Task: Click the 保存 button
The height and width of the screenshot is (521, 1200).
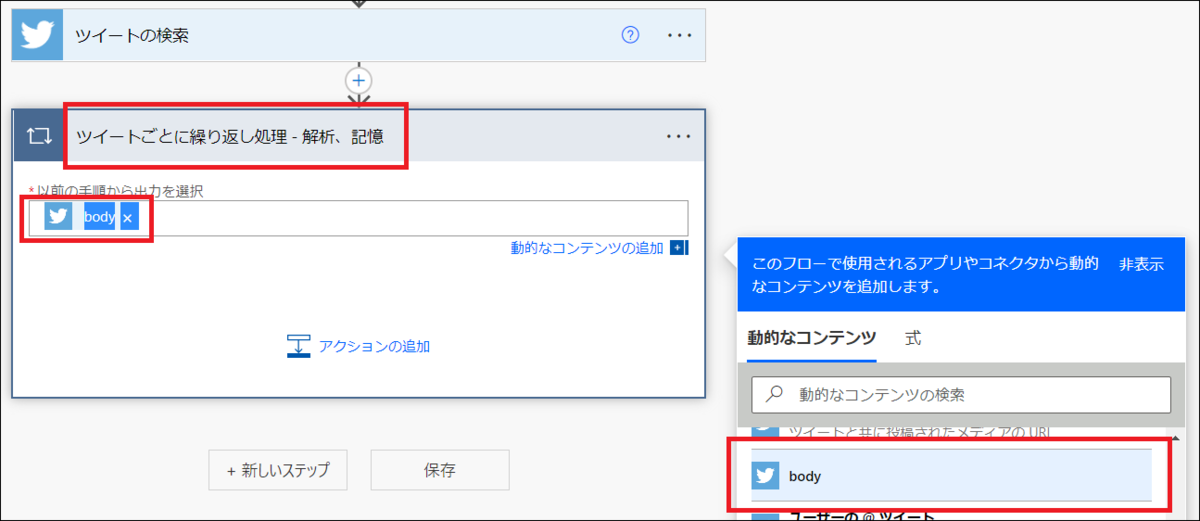Action: (440, 469)
